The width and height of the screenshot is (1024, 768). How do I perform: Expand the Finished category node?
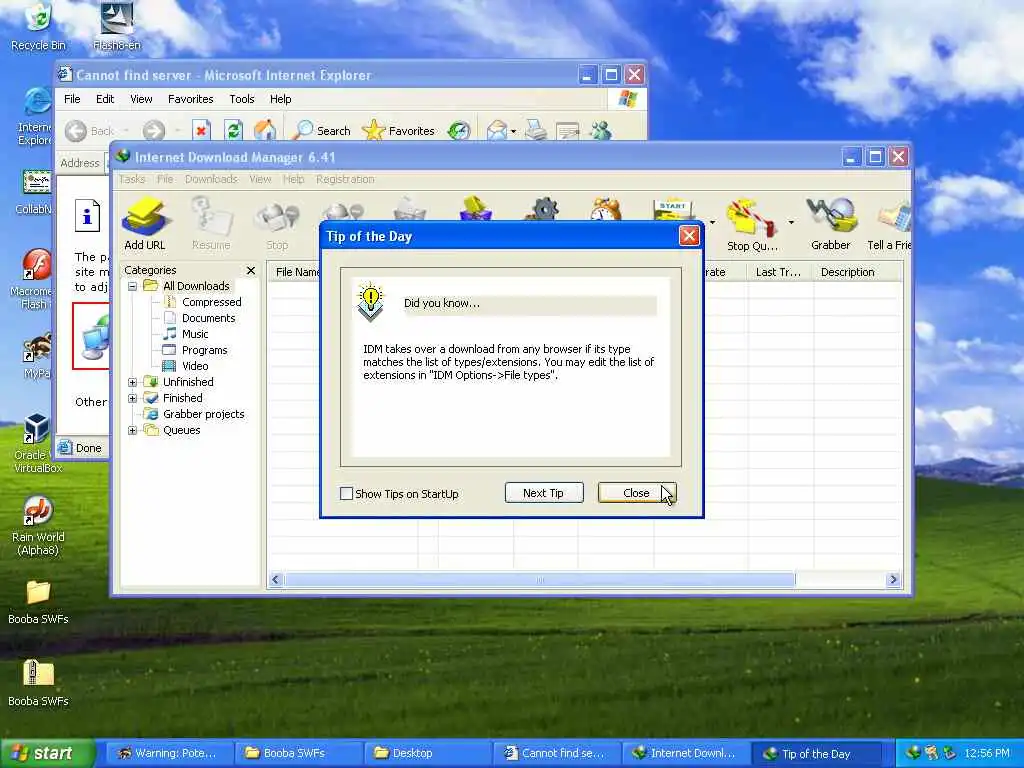pyautogui.click(x=133, y=398)
